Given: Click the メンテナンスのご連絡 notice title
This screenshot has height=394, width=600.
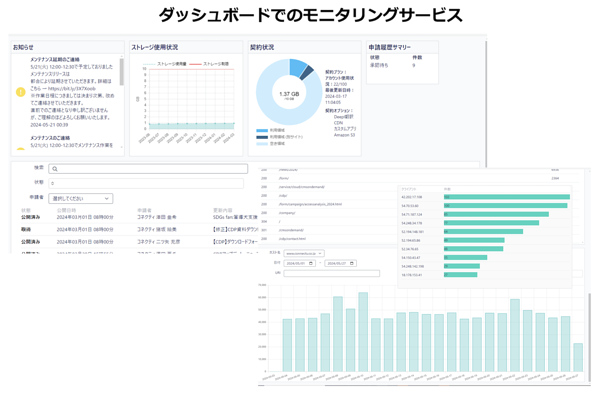Looking at the screenshot, I should pyautogui.click(x=50, y=138).
